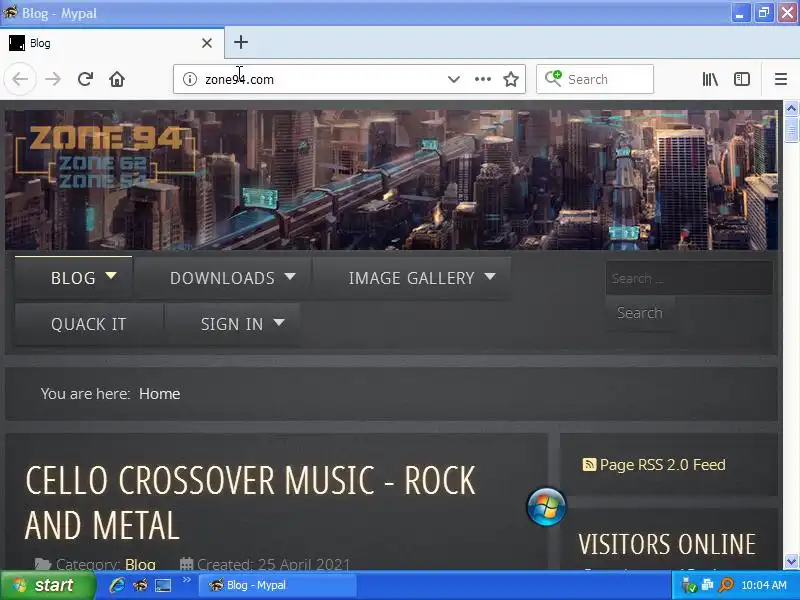This screenshot has height=600, width=800.
Task: Open the browser Home page button
Action: click(117, 79)
